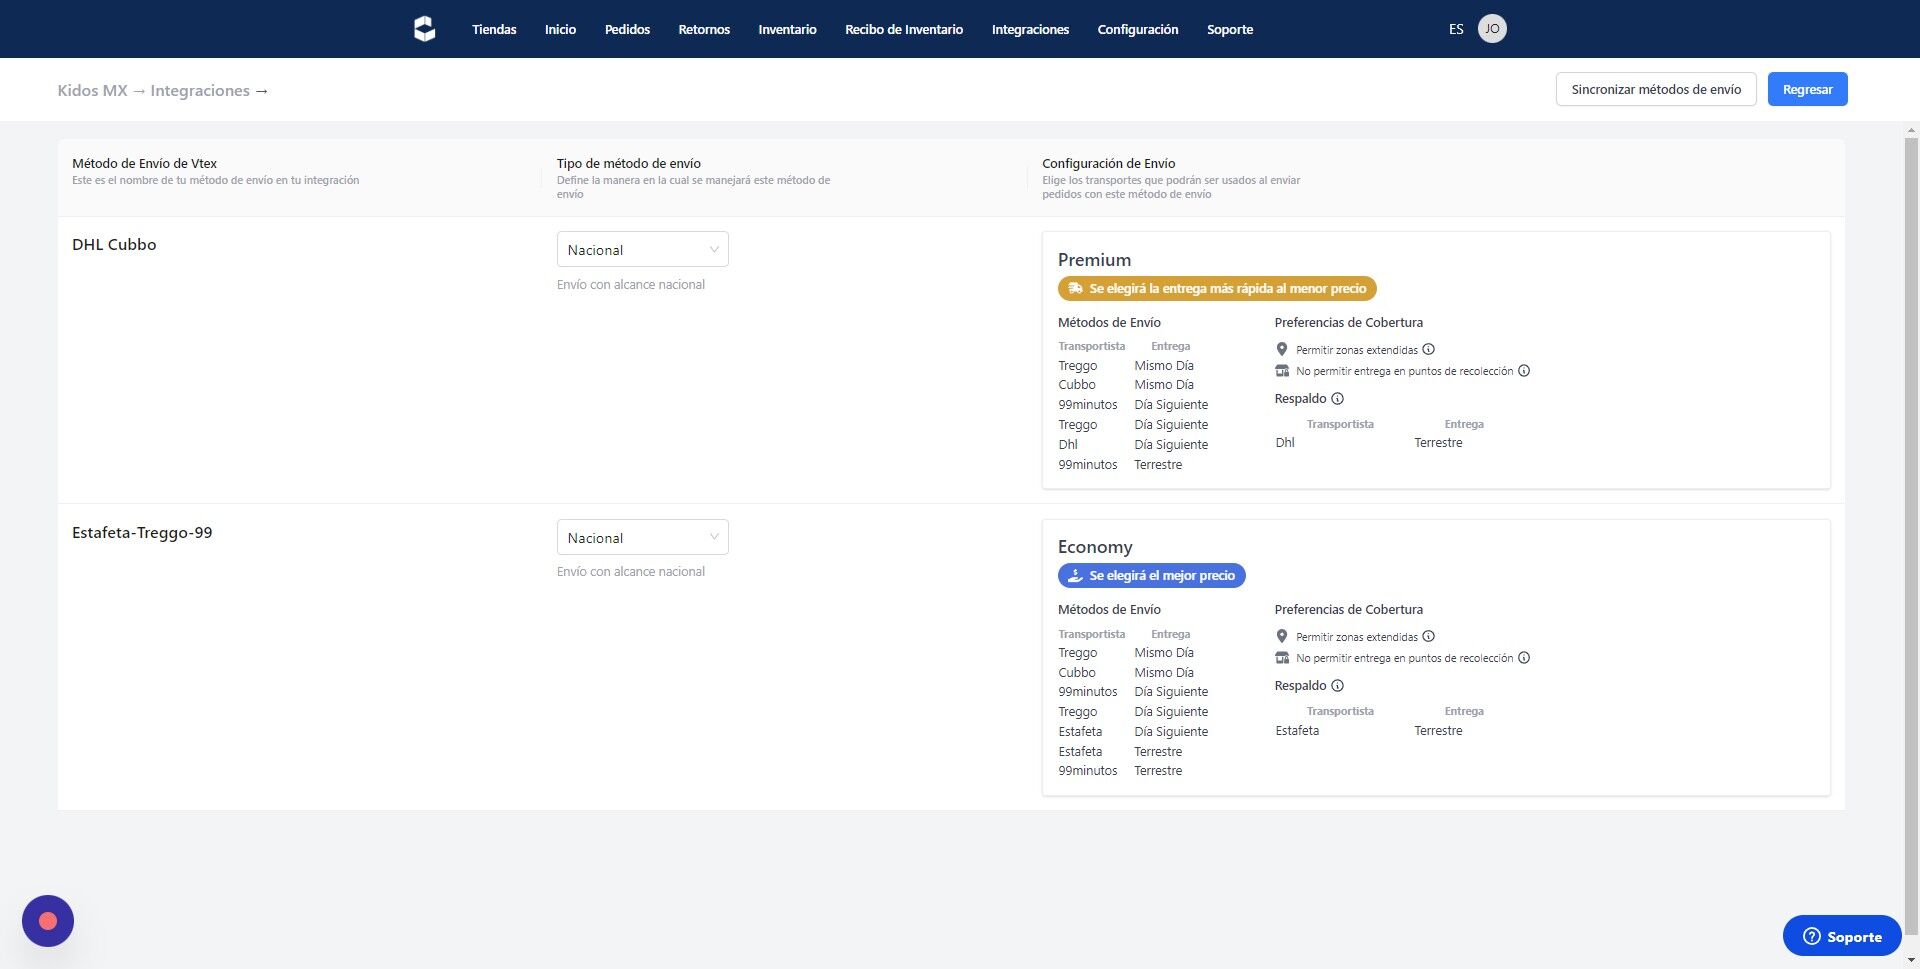Click the store icon in Economy coverage preferences
The height and width of the screenshot is (969, 1920).
coord(1282,658)
